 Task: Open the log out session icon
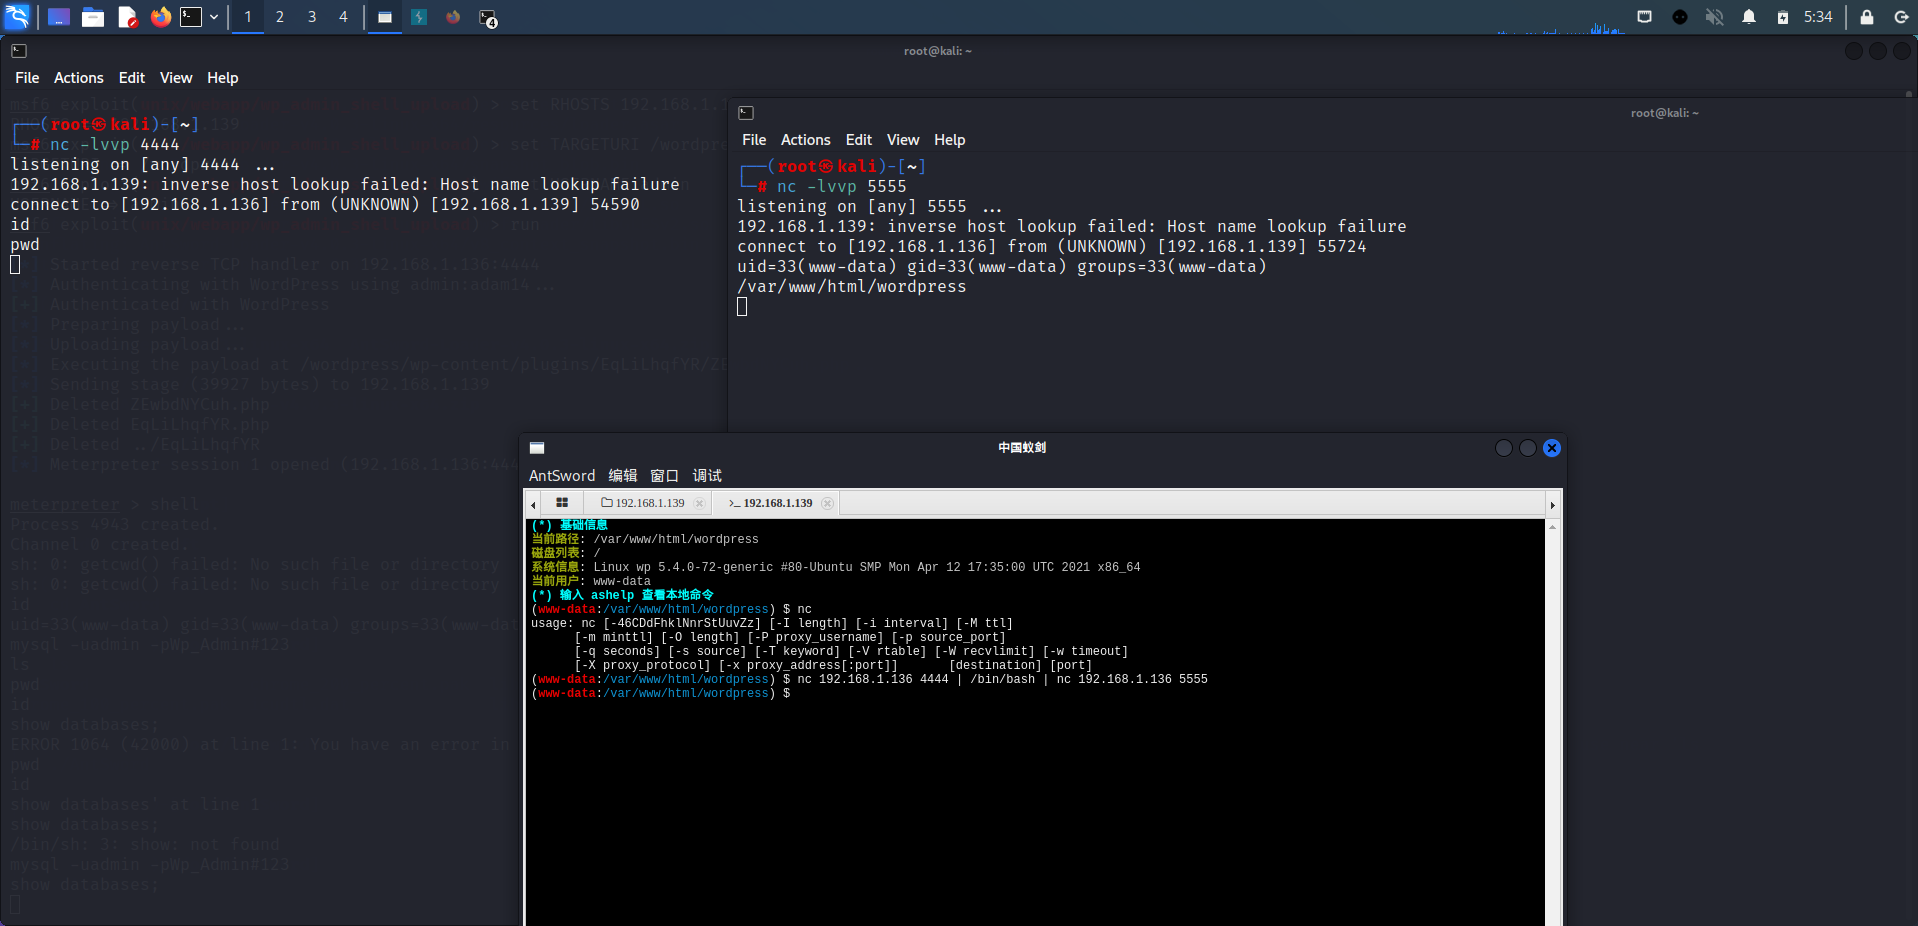tap(1901, 17)
